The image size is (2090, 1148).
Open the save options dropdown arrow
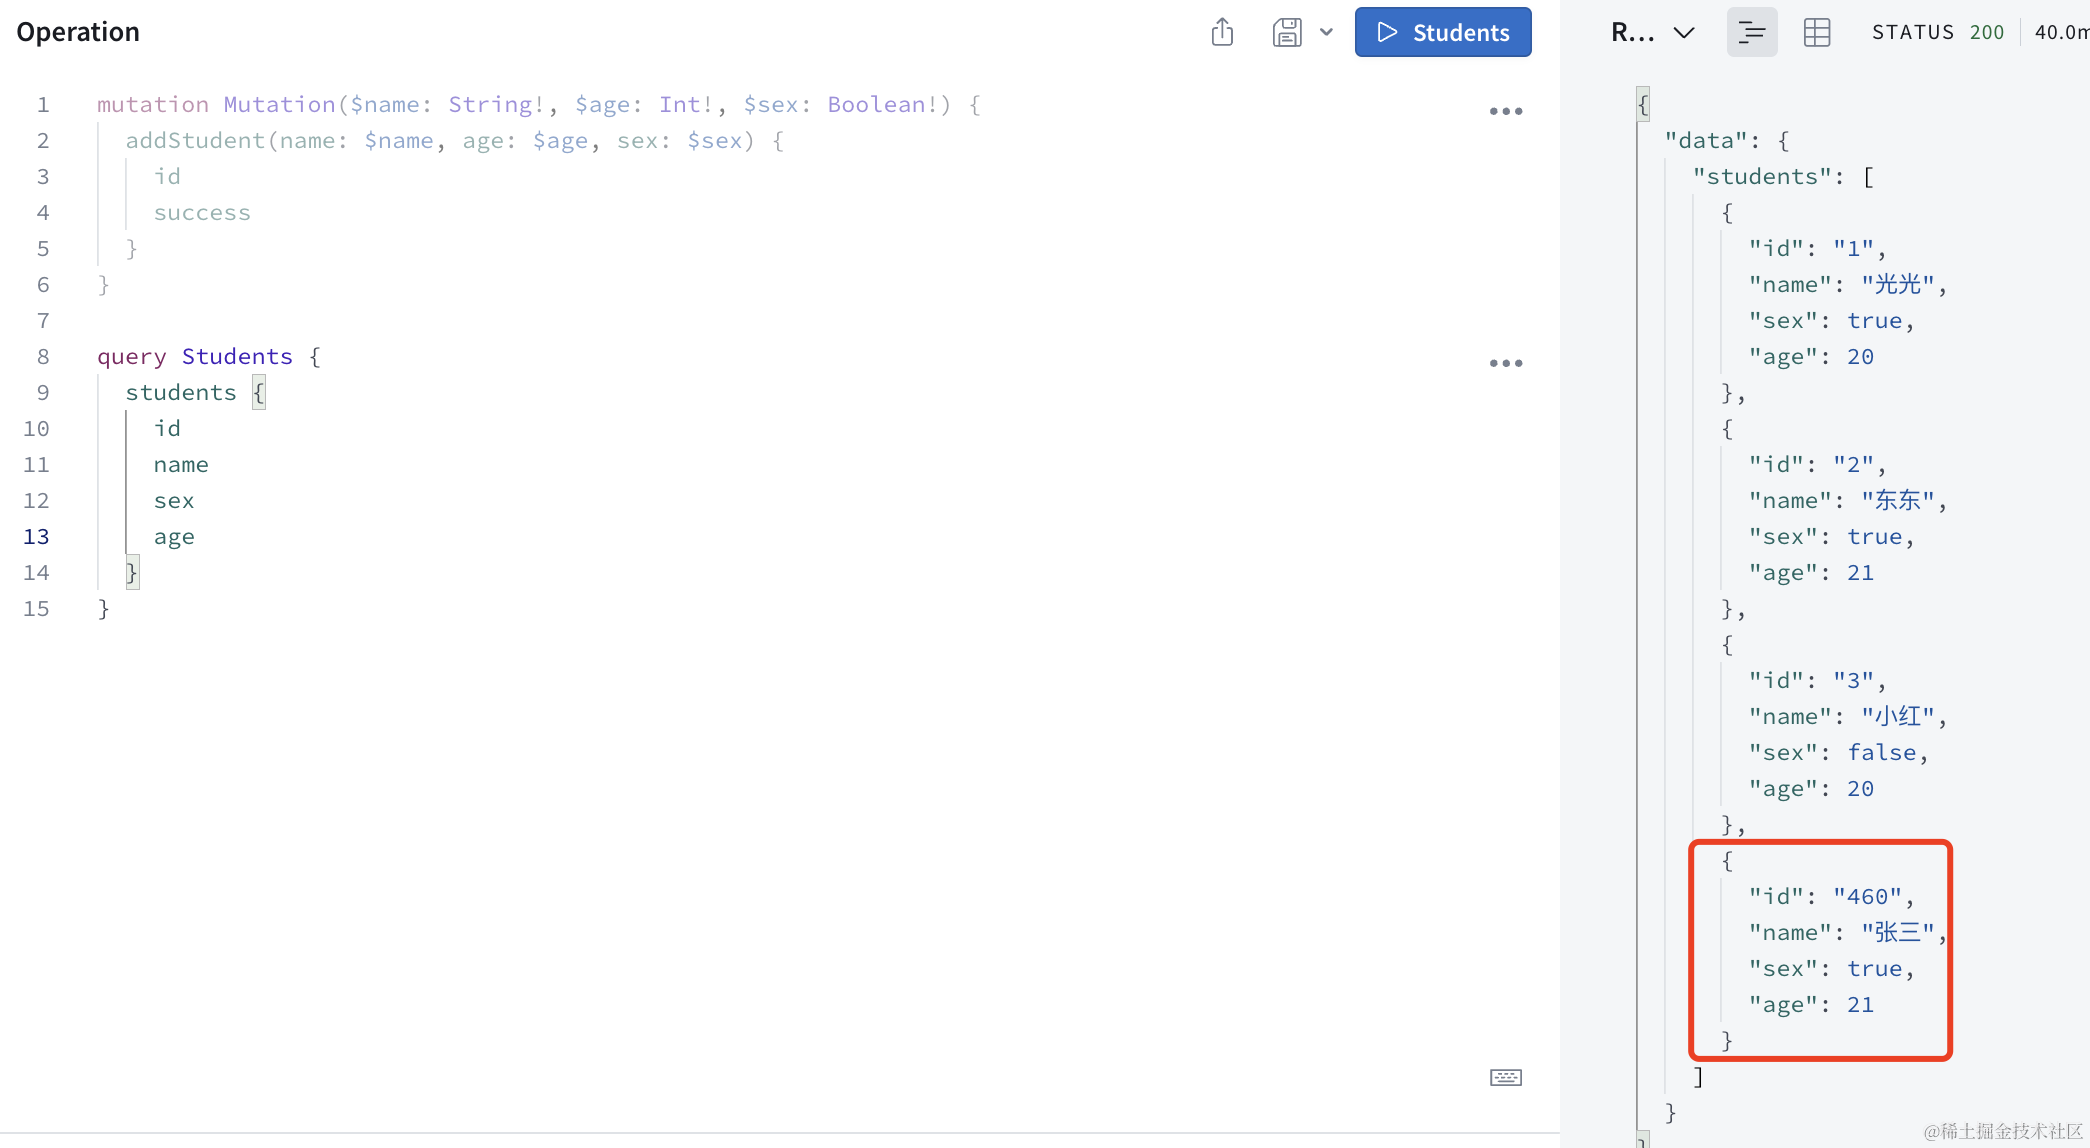coord(1327,32)
